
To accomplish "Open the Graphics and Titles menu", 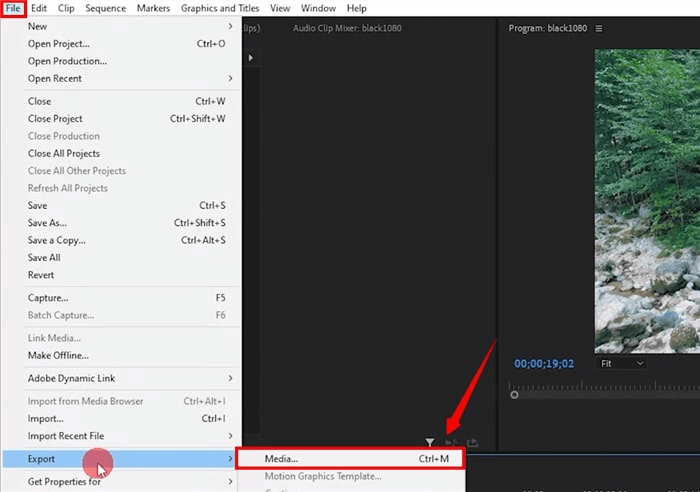I will pos(220,8).
